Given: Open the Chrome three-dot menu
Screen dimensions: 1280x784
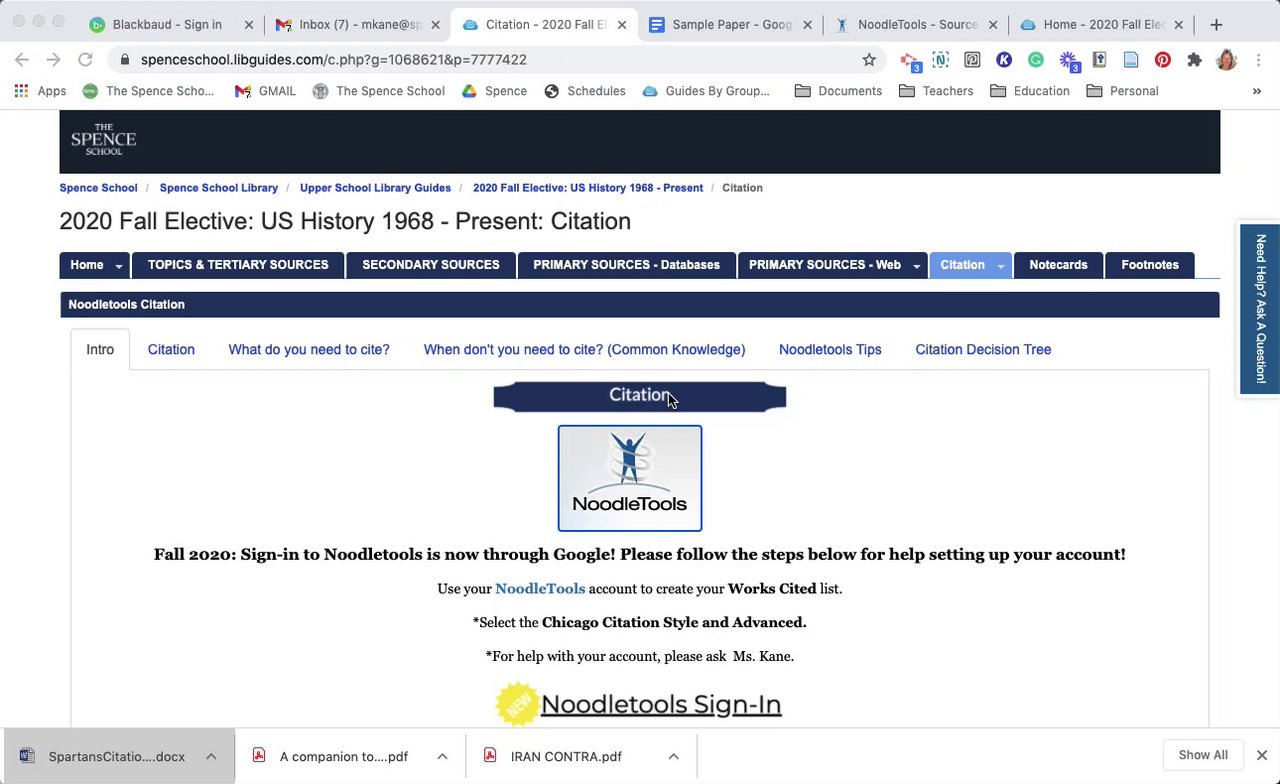Looking at the screenshot, I should pos(1258,60).
